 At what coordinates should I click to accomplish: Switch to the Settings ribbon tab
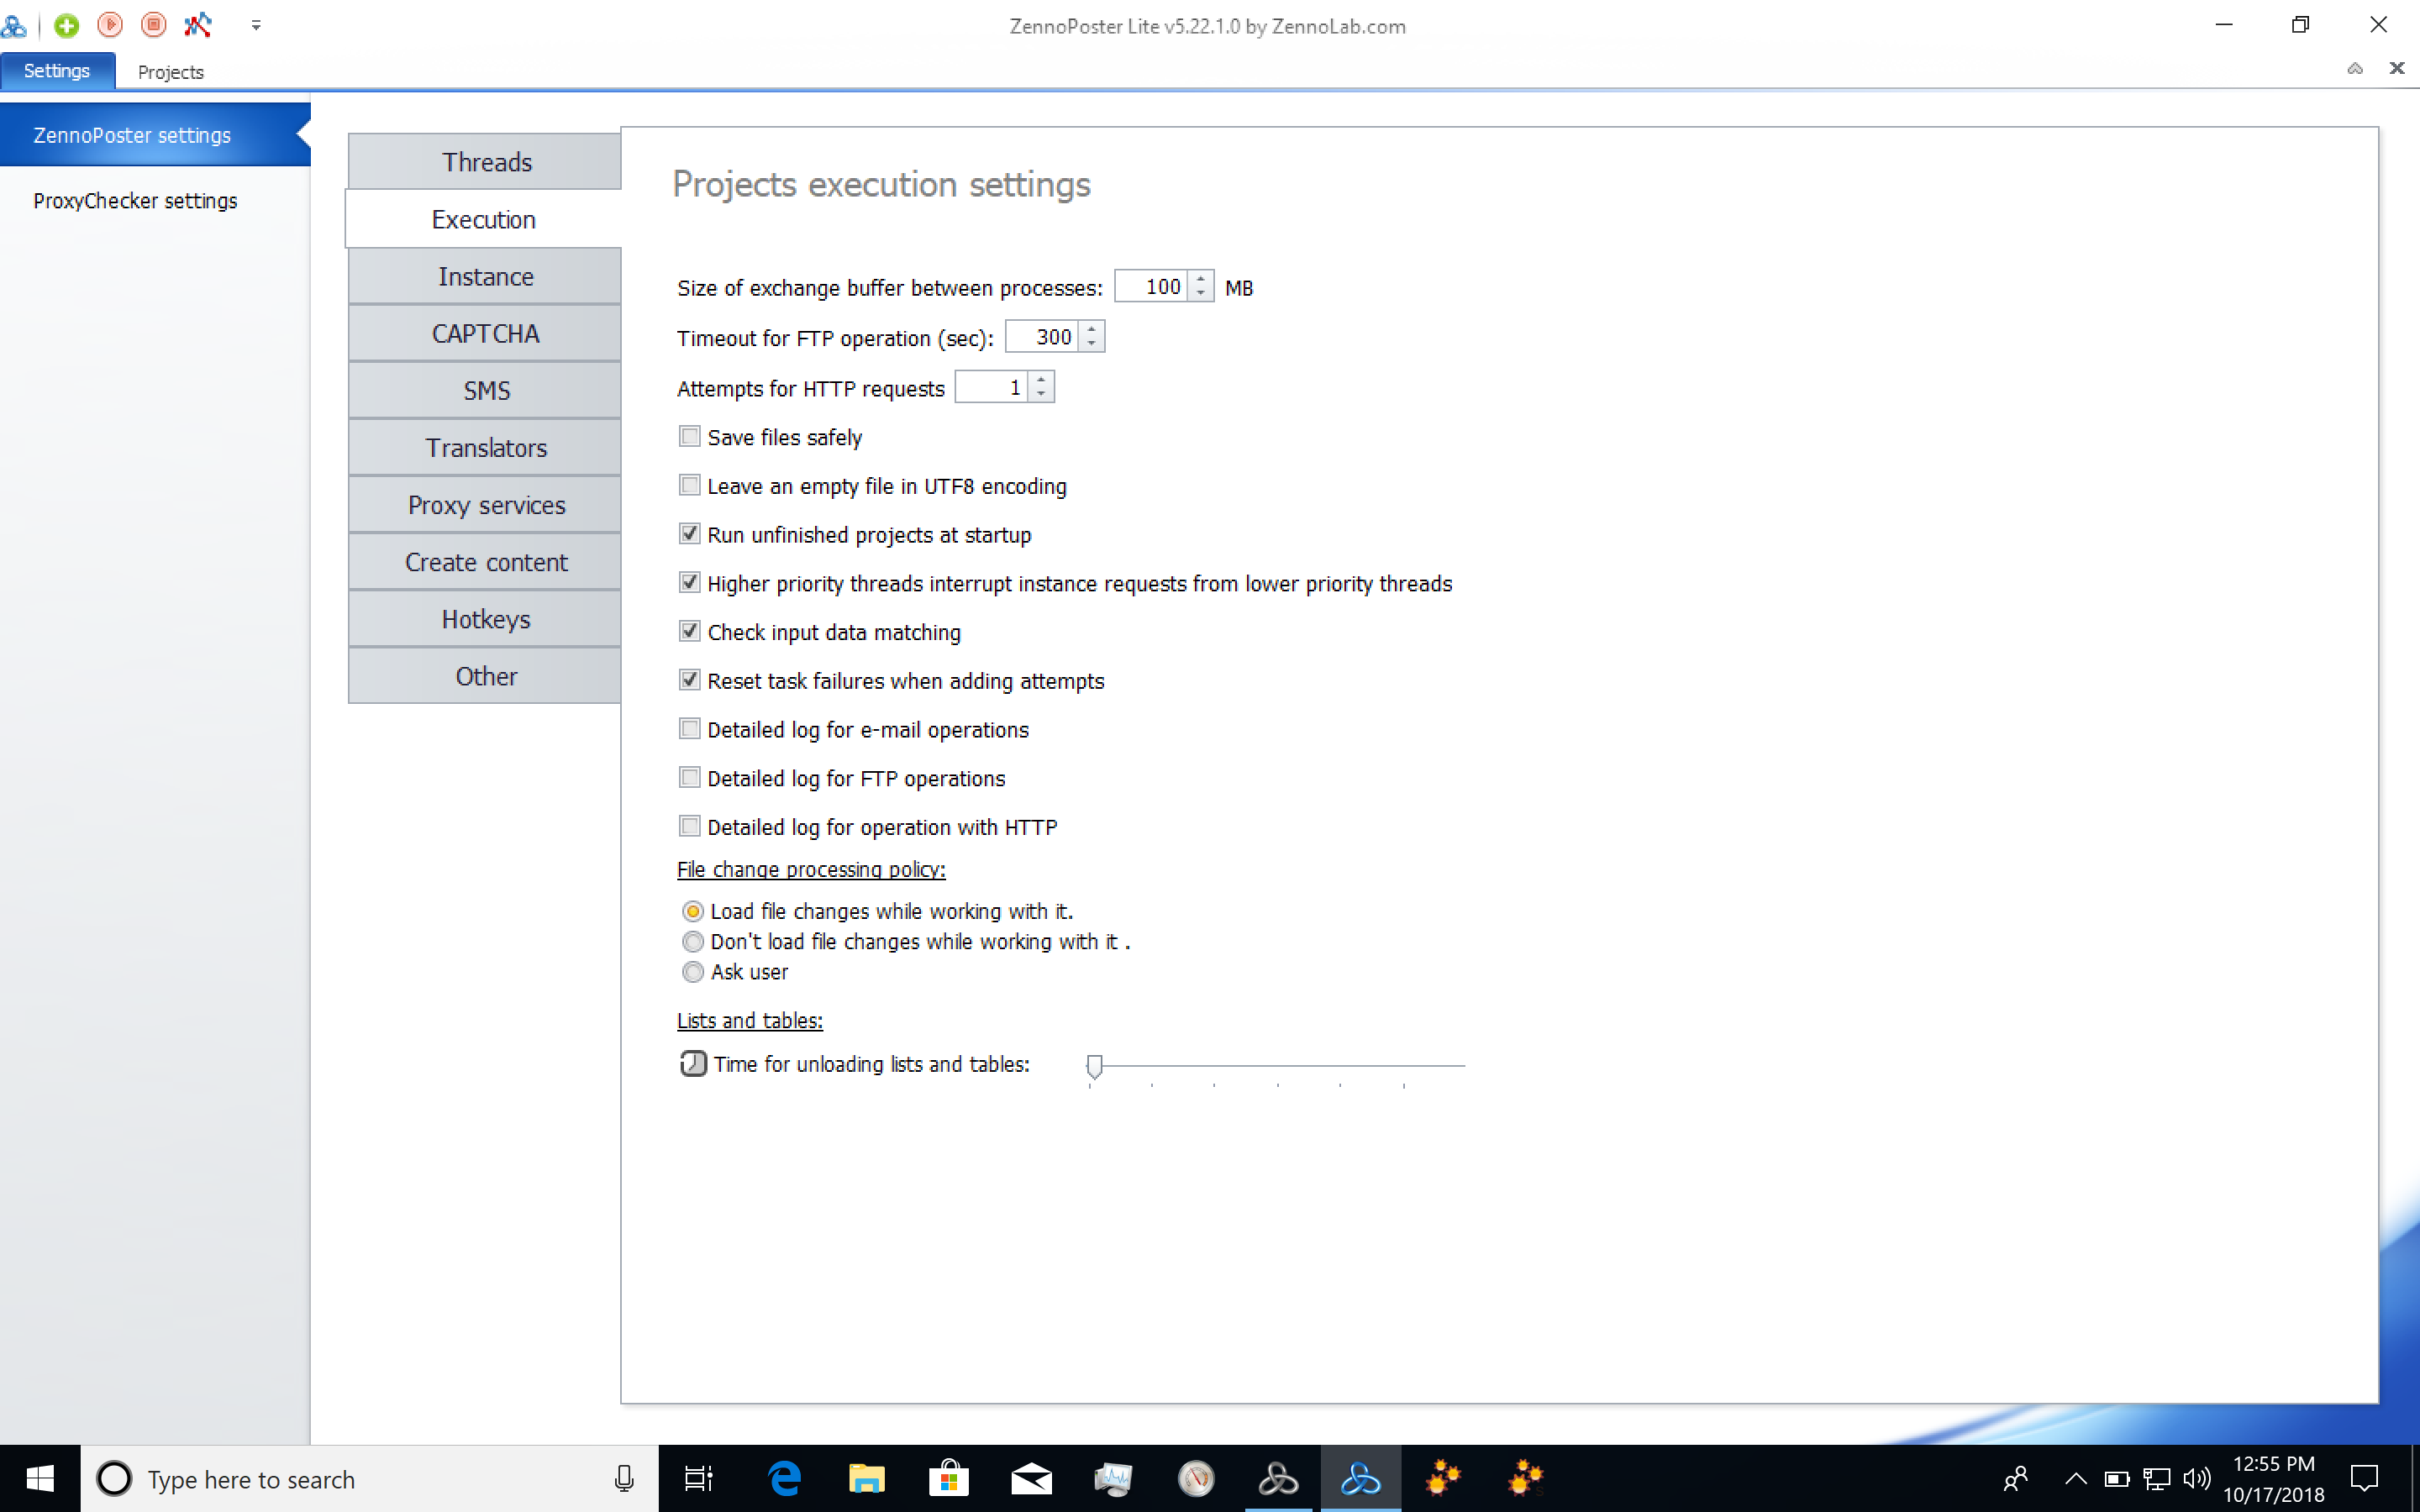(57, 71)
